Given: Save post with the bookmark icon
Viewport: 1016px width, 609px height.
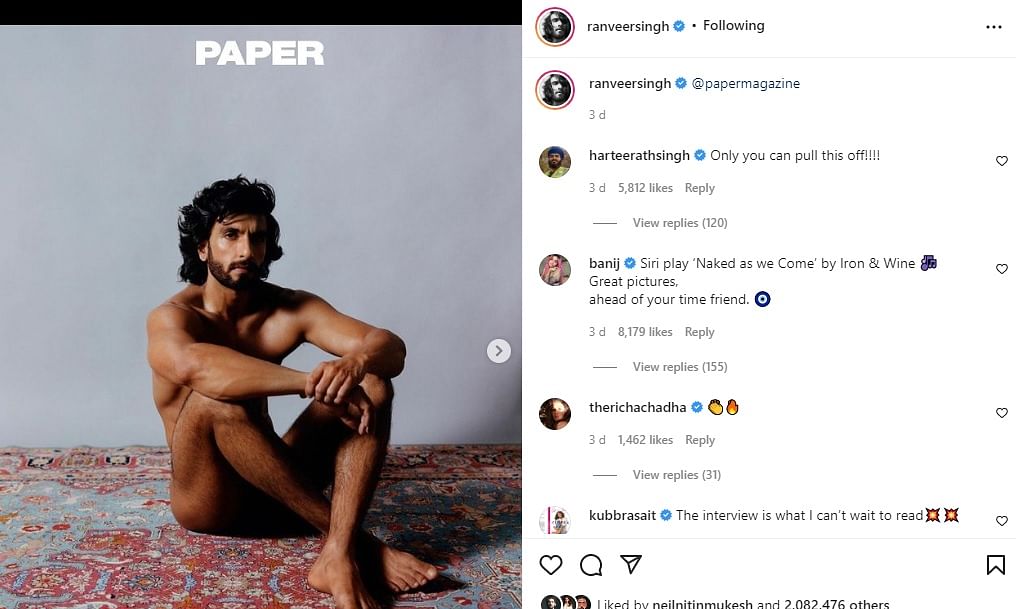Looking at the screenshot, I should (995, 565).
